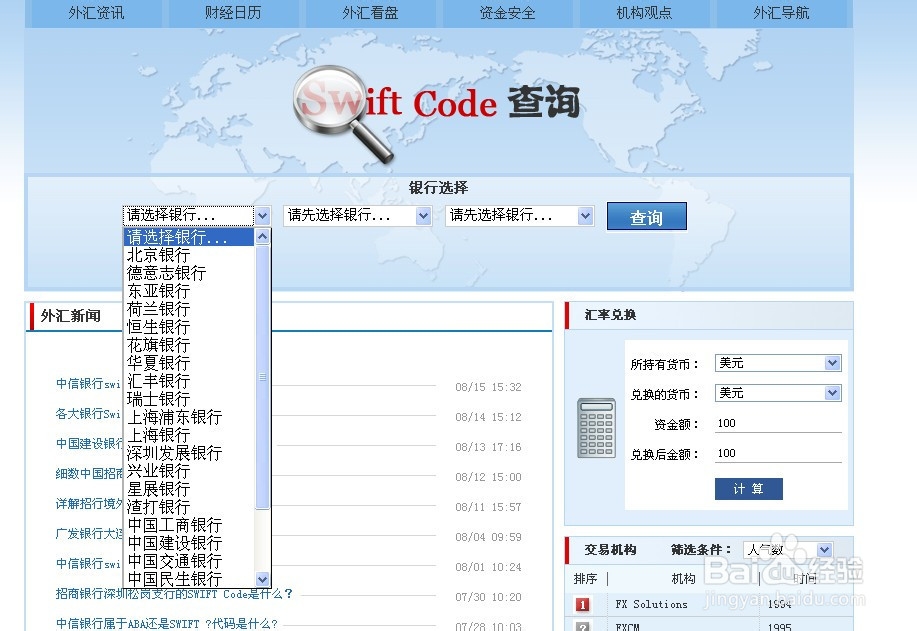The height and width of the screenshot is (631, 917).
Task: Open the second 请先选择银行 dropdown
Action: click(x=357, y=216)
